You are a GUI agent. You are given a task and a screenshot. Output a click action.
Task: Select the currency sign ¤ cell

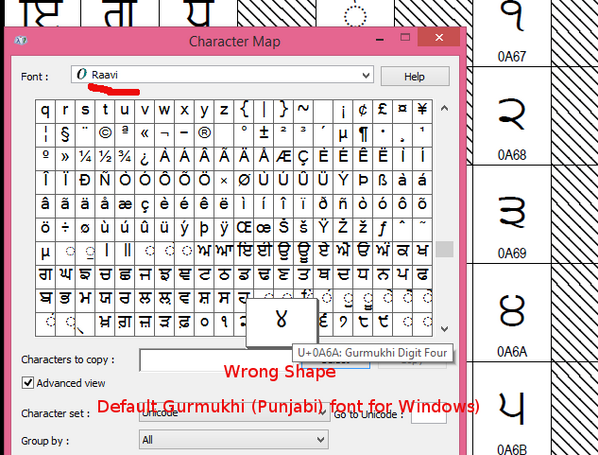(x=402, y=111)
